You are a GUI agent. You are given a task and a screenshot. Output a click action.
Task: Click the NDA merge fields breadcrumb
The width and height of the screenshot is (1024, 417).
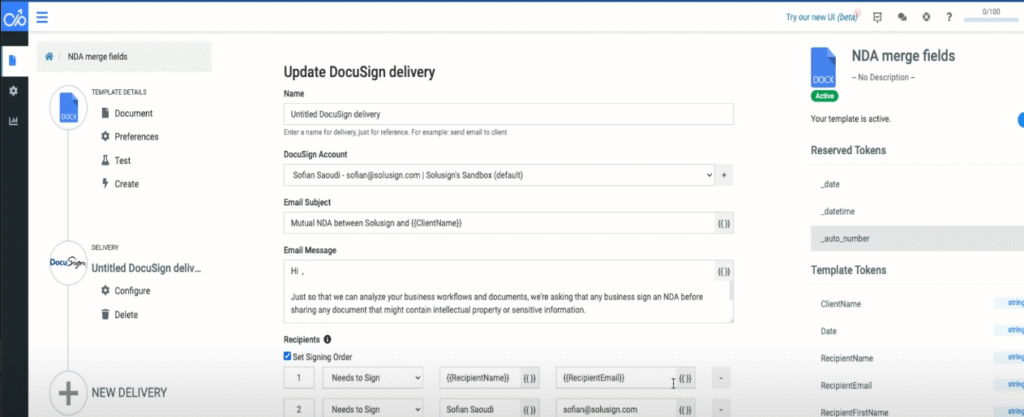[98, 57]
